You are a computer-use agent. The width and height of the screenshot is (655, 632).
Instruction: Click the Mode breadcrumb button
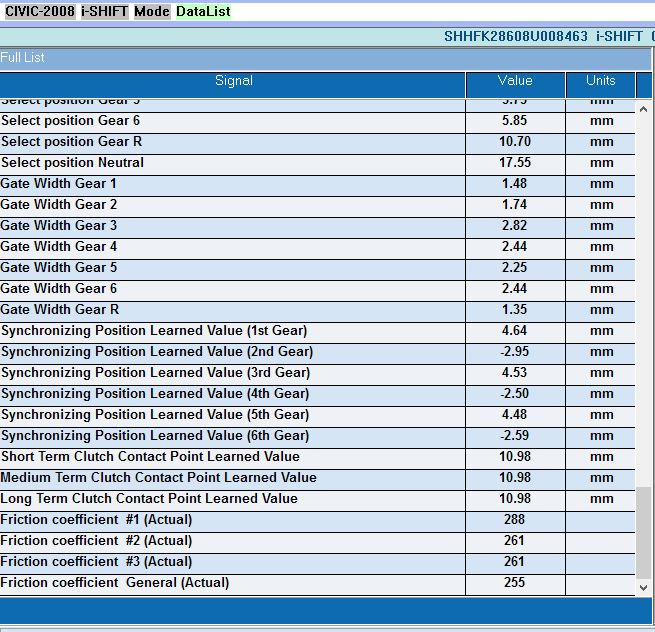pos(152,11)
